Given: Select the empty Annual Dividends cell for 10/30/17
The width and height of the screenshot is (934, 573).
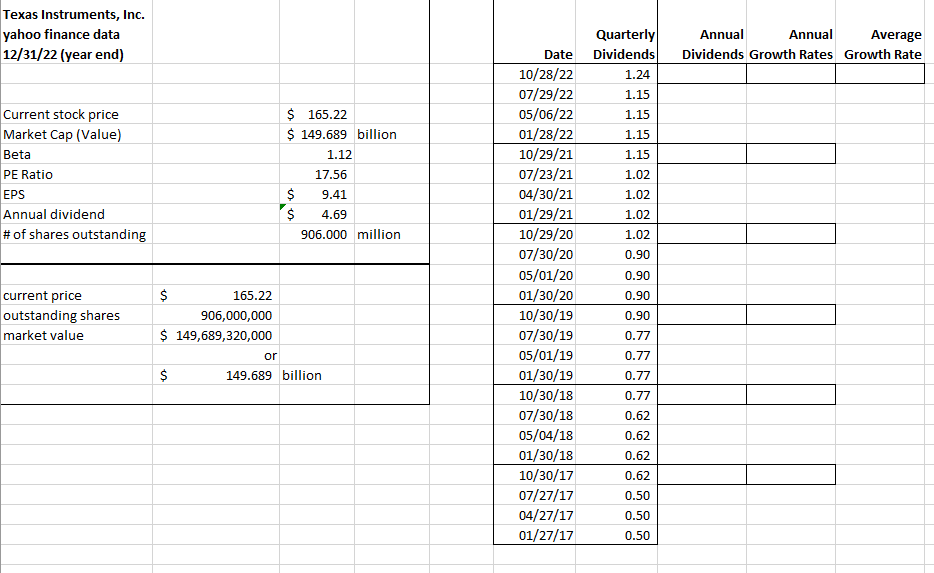Looking at the screenshot, I should [702, 475].
